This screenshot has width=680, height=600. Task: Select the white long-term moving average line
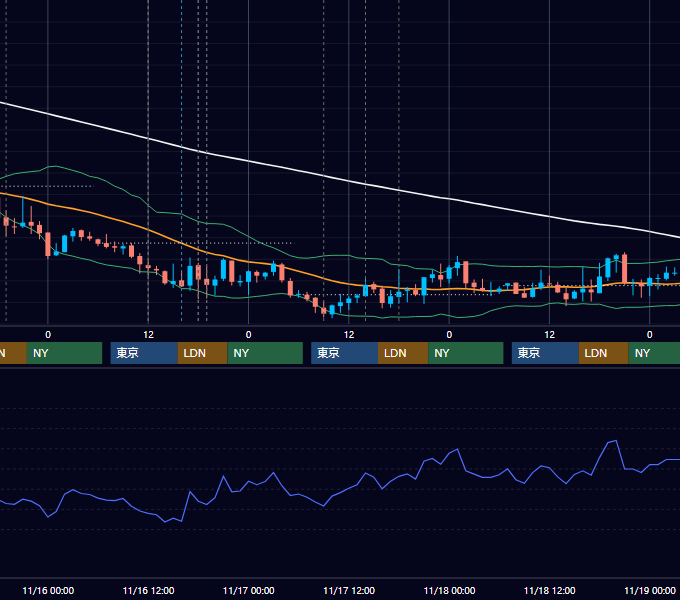click(347, 180)
